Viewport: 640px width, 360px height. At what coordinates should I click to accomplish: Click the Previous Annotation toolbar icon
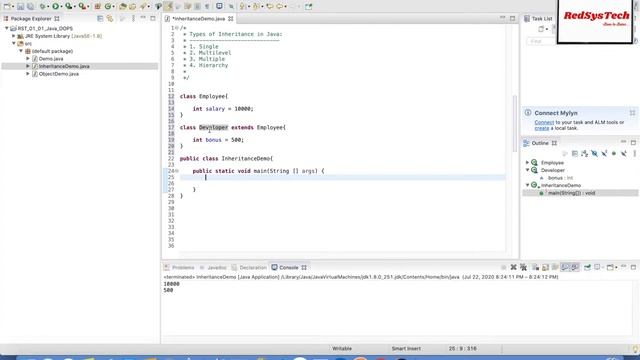pos(255,7)
